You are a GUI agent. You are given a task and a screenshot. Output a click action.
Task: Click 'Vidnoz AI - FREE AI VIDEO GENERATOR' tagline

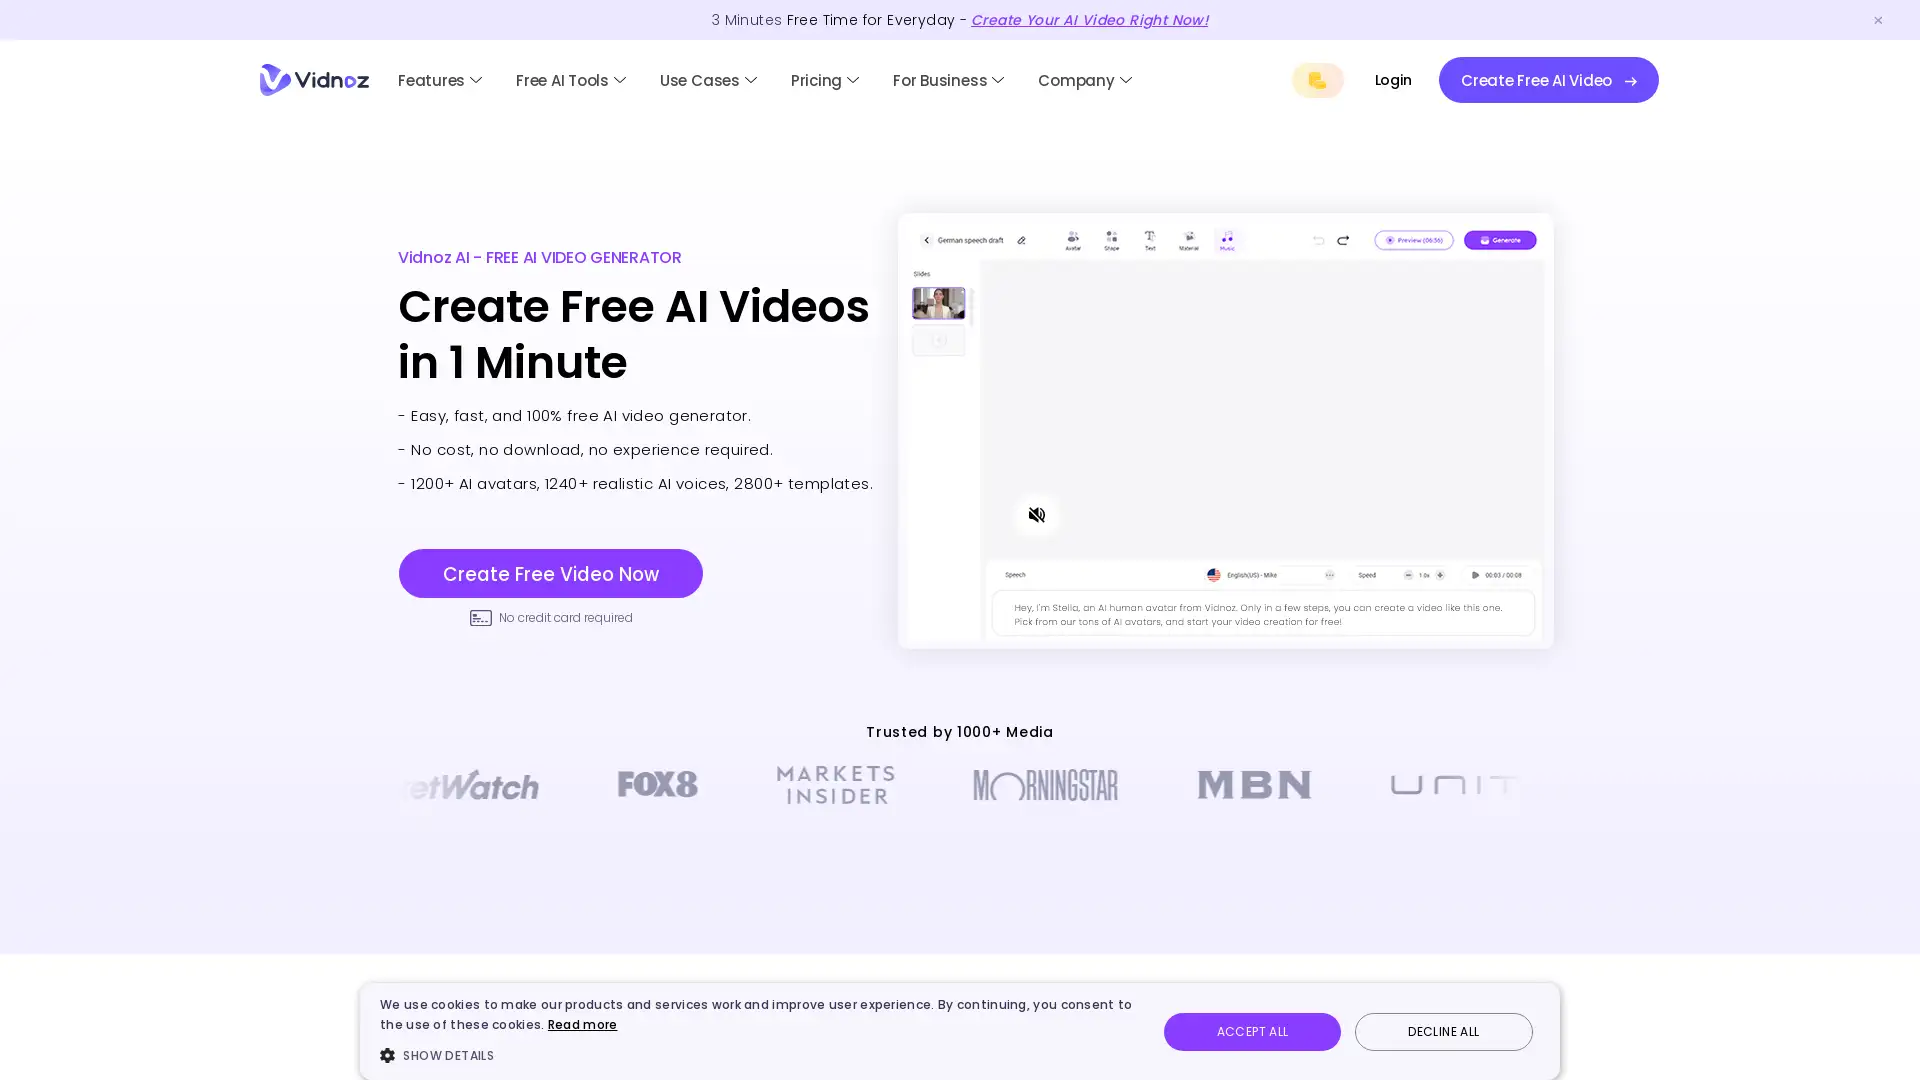[x=539, y=257]
